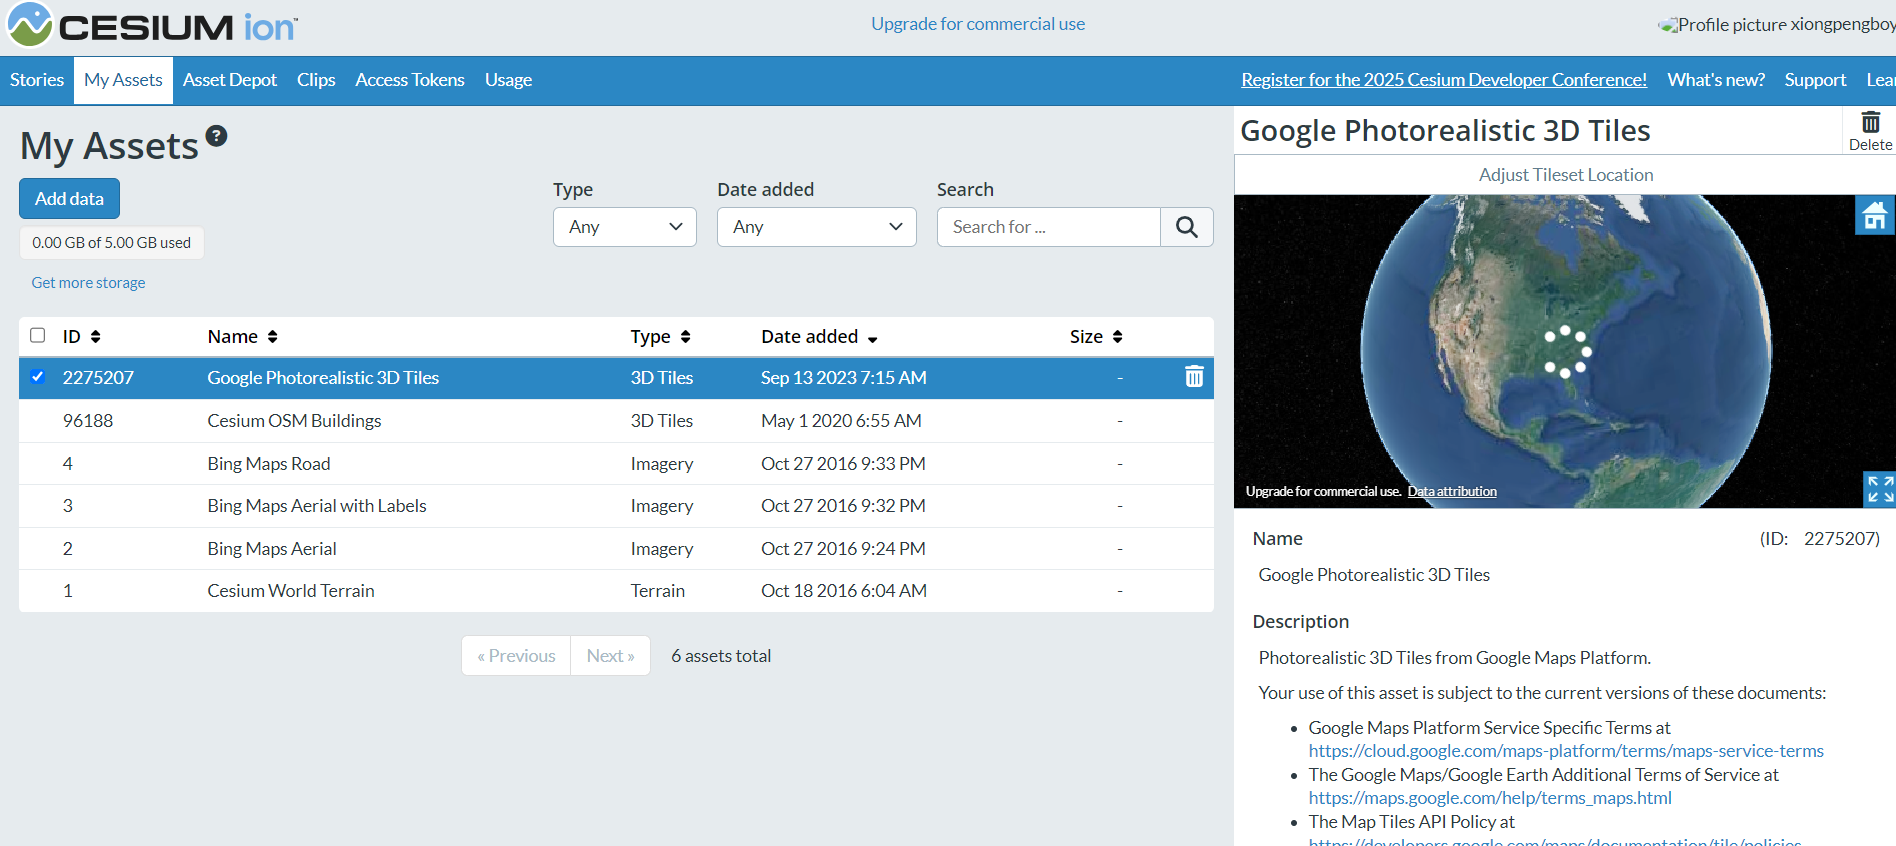Open the Stories tab
1896x846 pixels.
coord(37,80)
